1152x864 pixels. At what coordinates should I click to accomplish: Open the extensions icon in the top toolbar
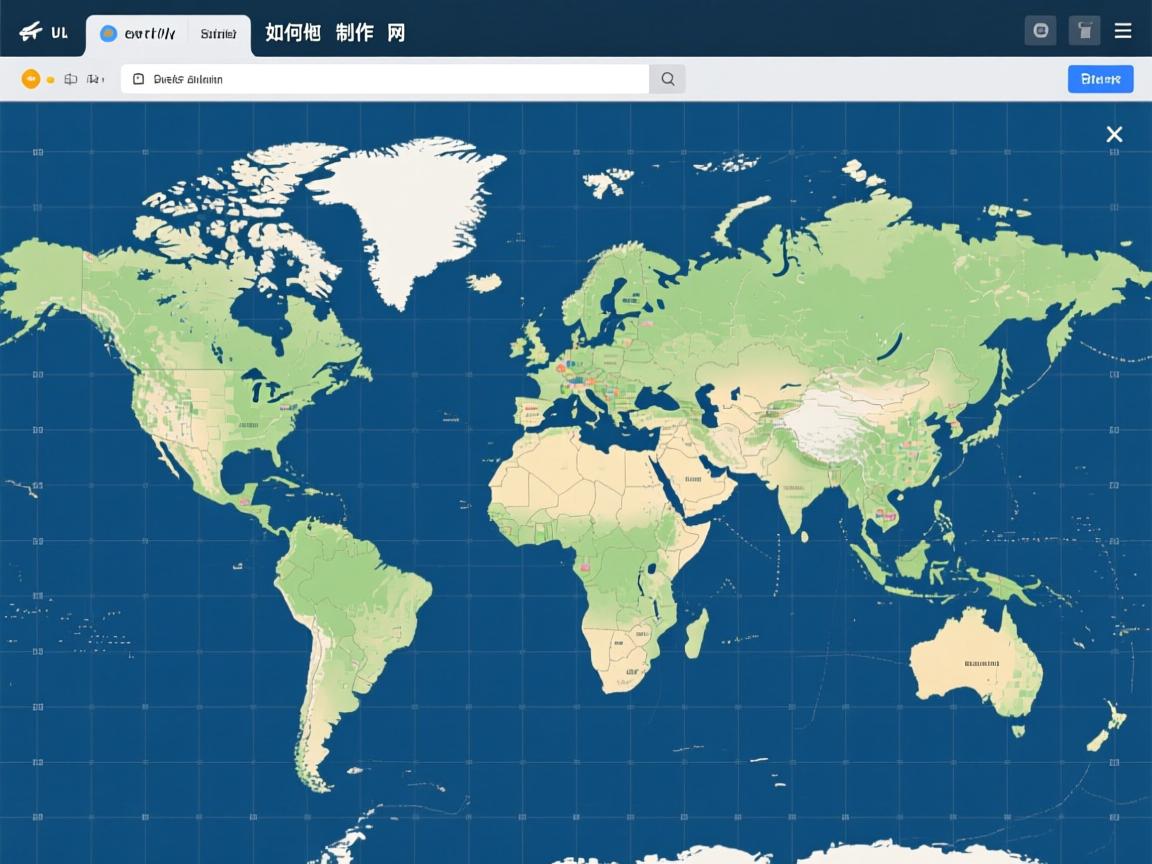[1040, 30]
